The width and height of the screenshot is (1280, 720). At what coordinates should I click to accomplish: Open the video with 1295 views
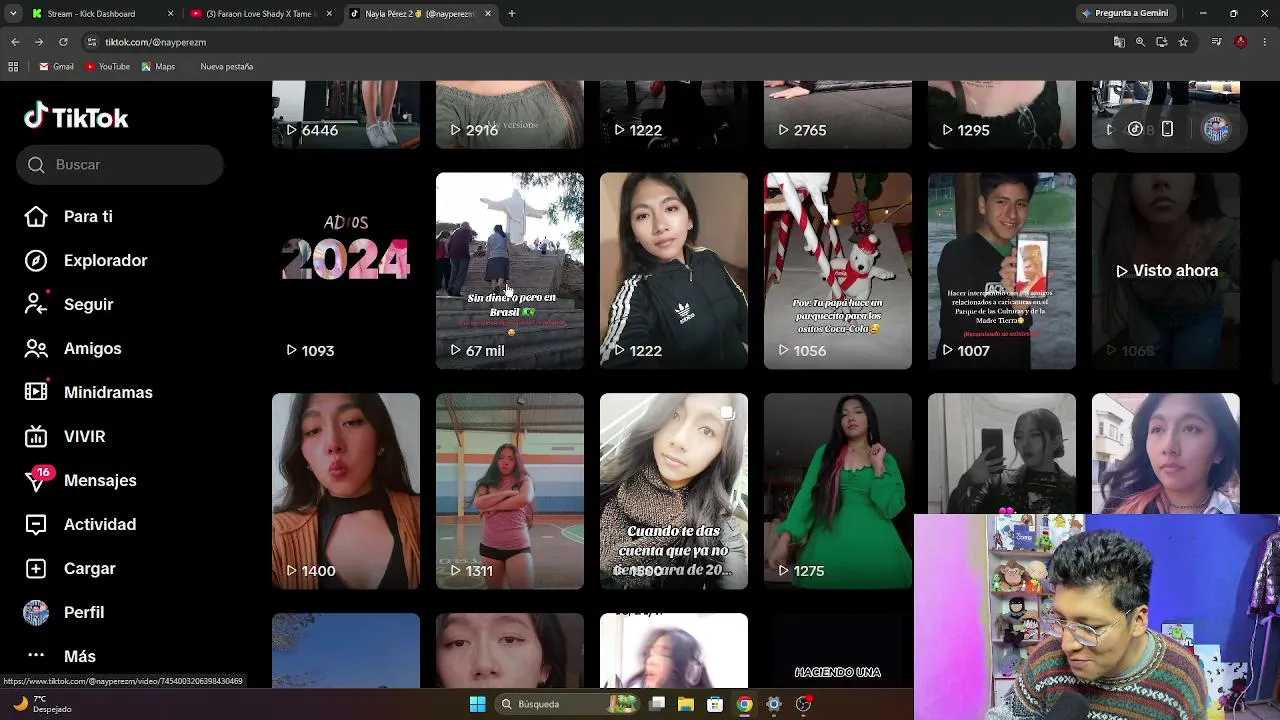click(x=1002, y=115)
